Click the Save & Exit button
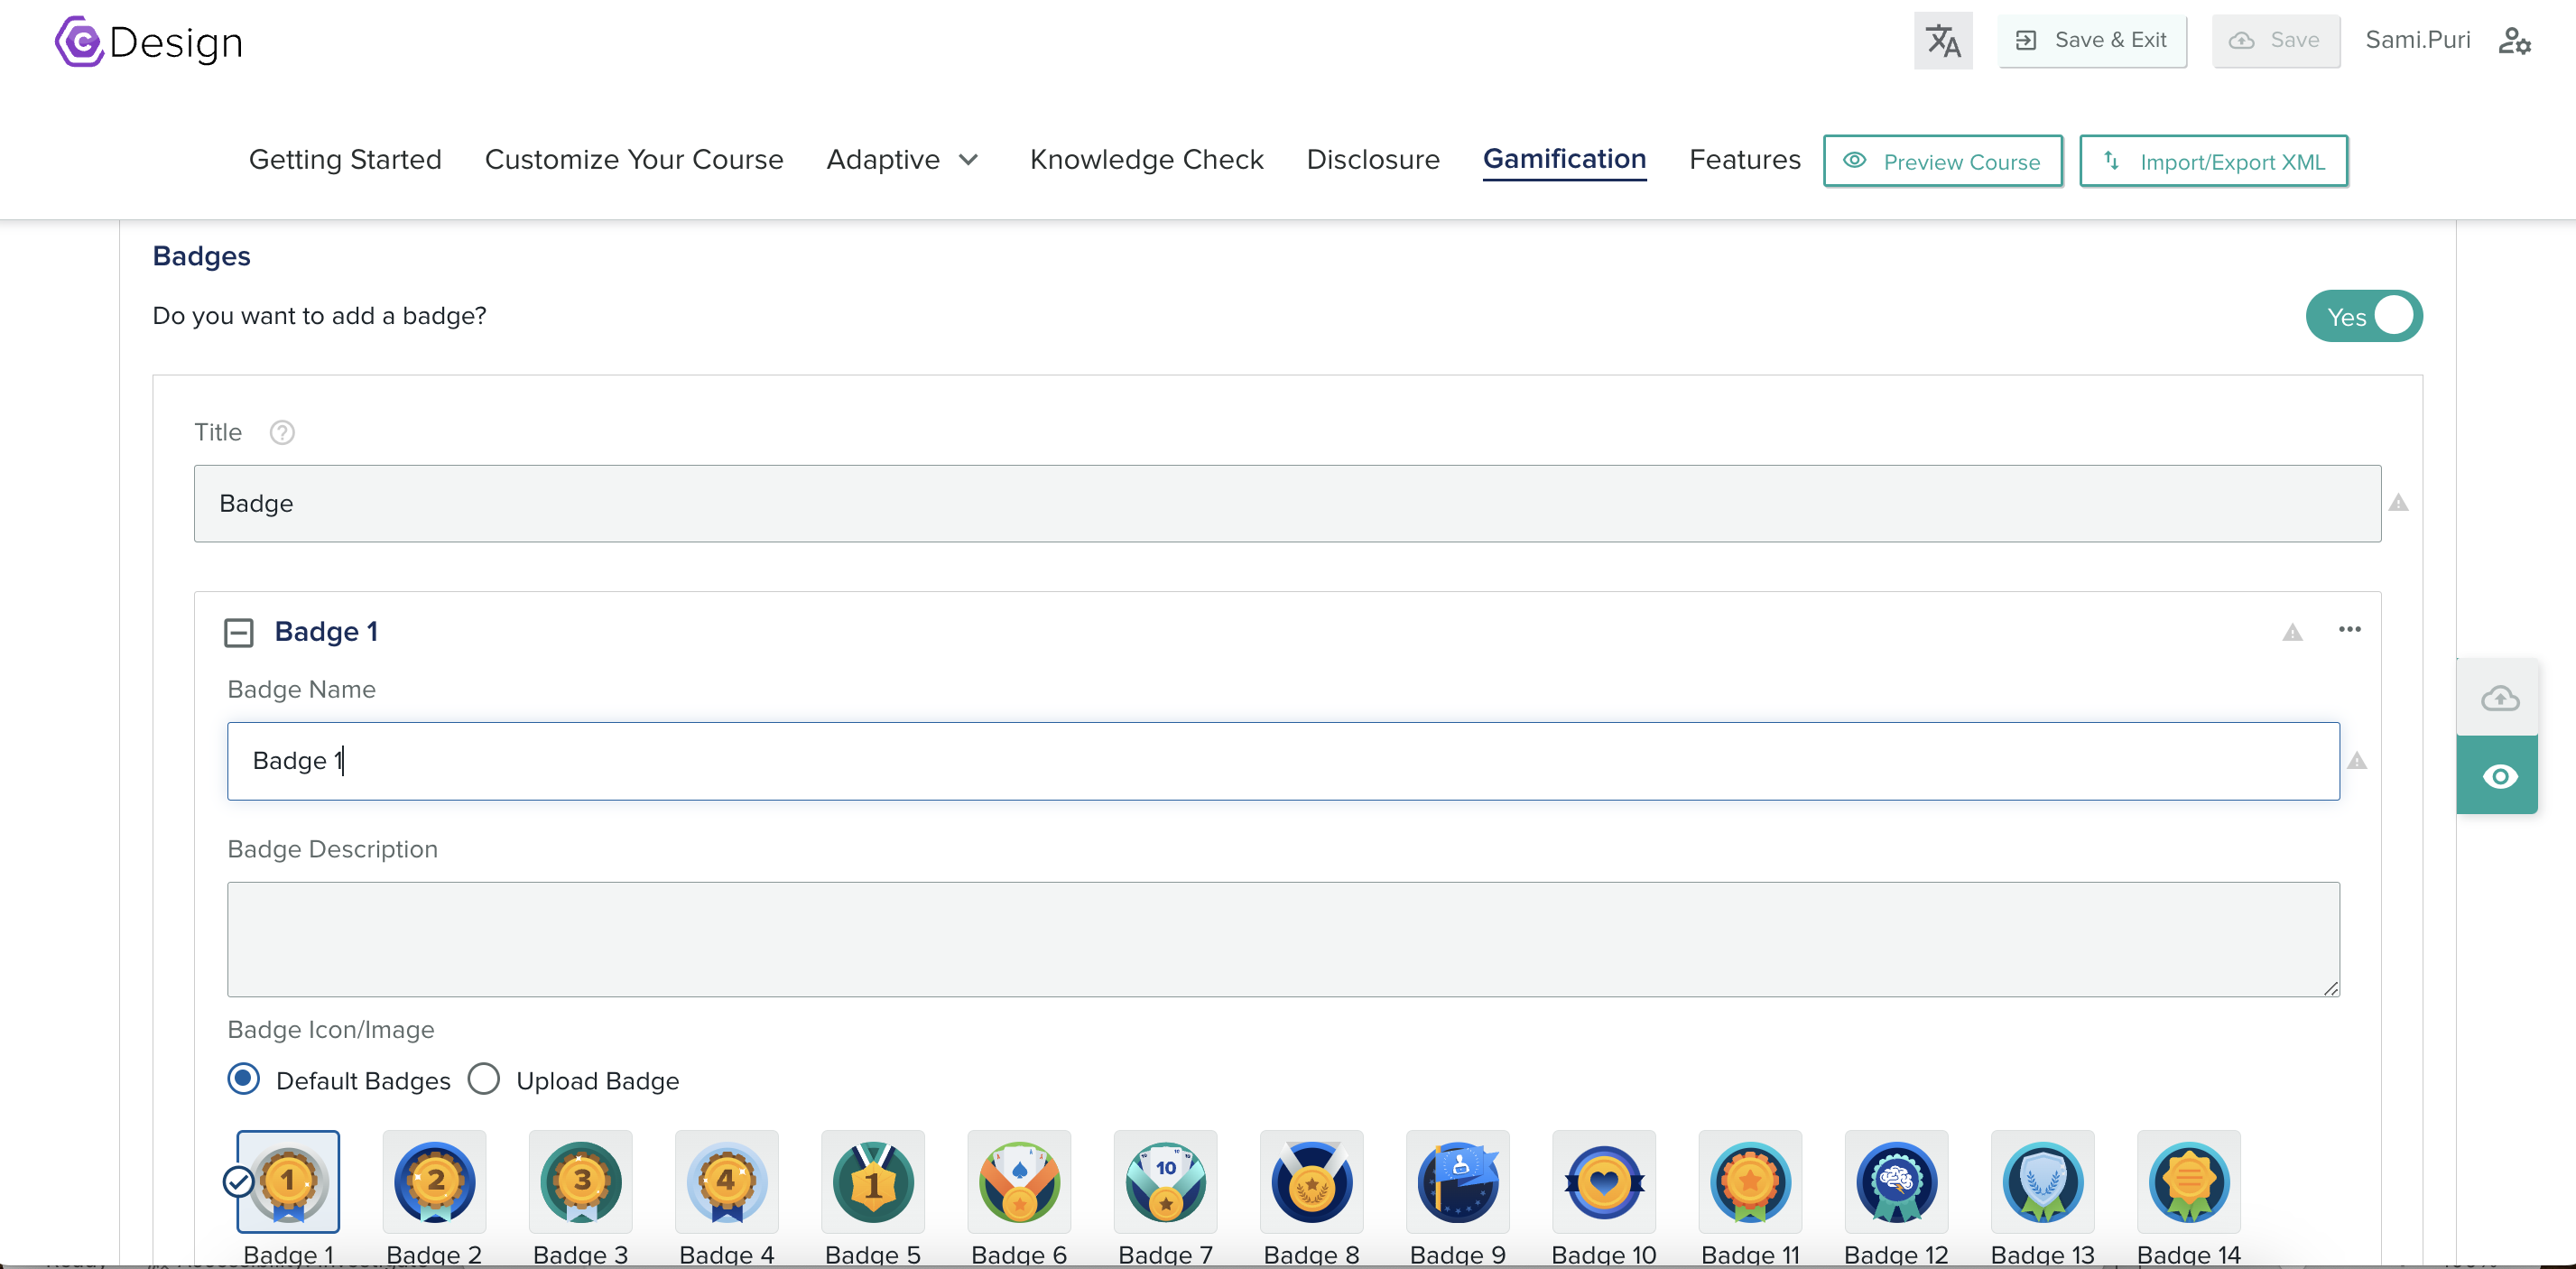The image size is (2576, 1269). (2092, 41)
